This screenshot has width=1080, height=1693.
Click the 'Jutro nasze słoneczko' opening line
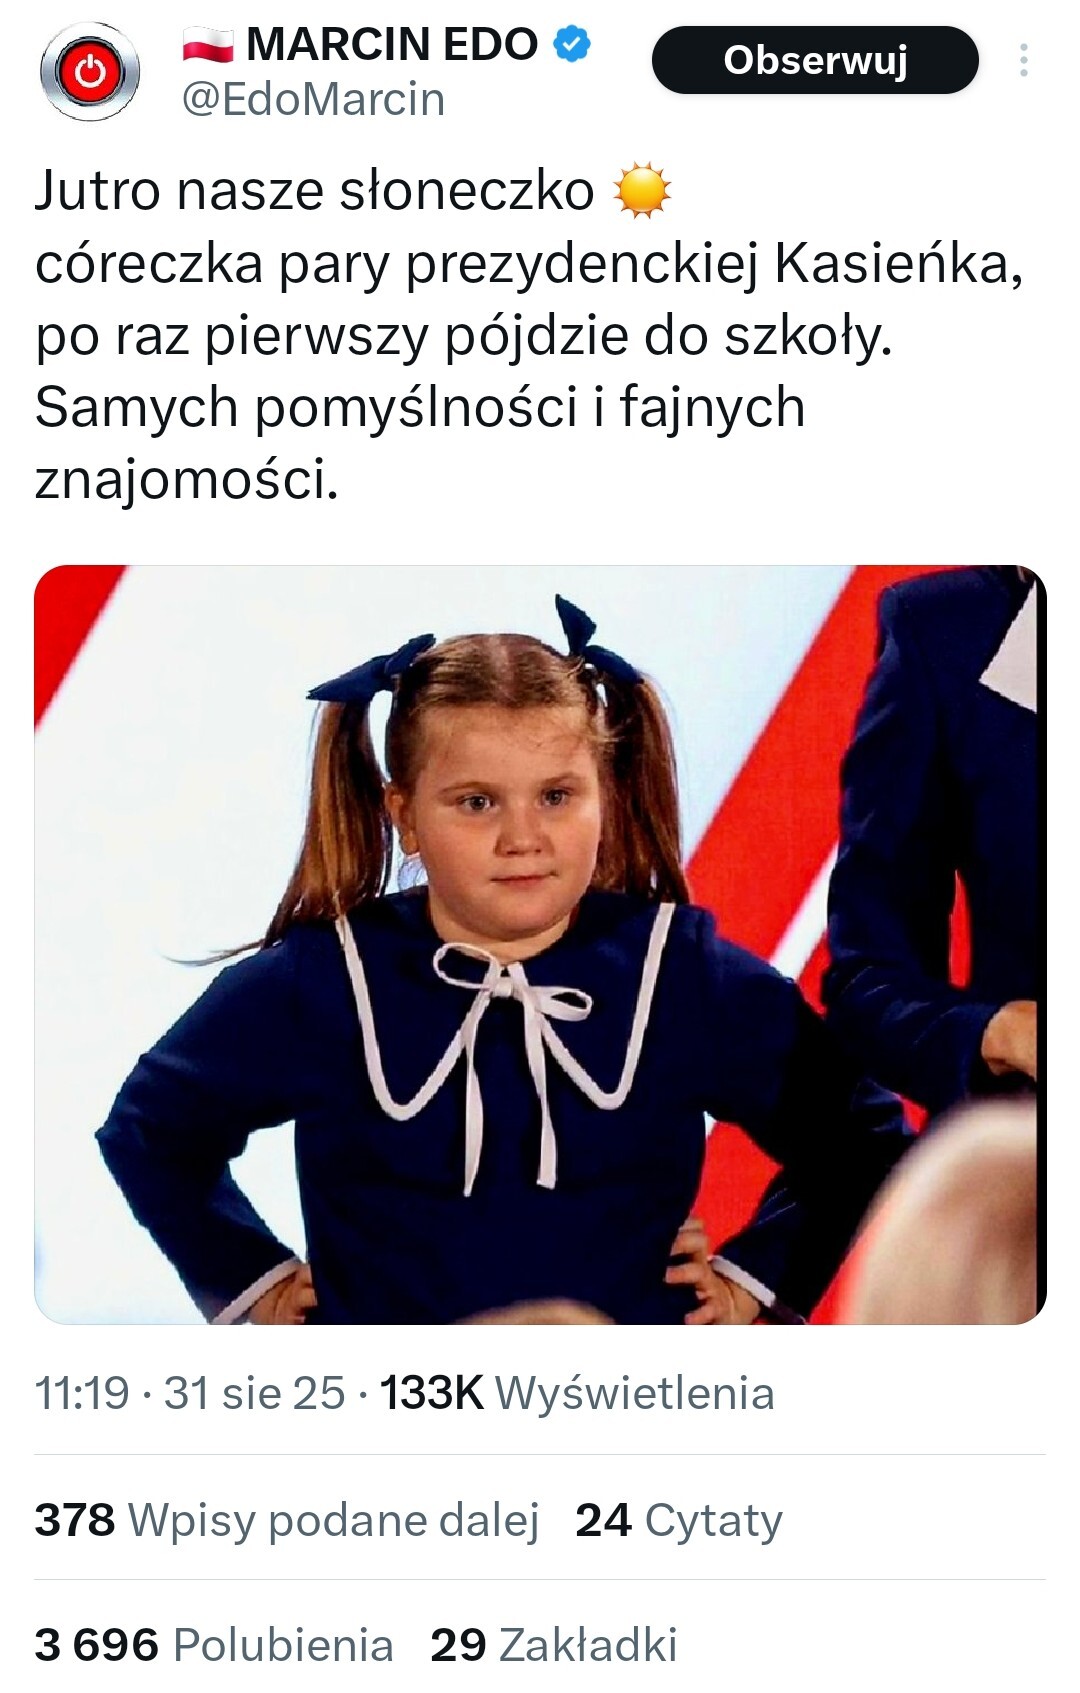click(x=314, y=190)
